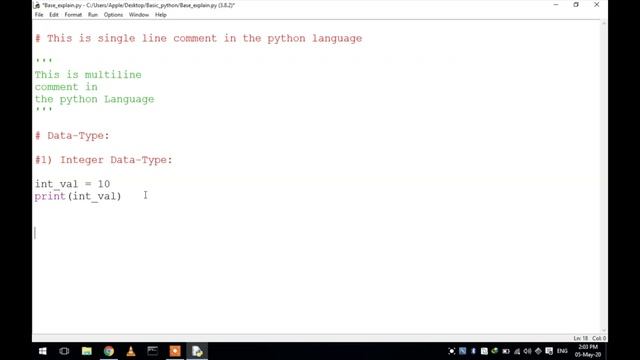Click 'the python Language' line
The width and height of the screenshot is (640, 360).
click(x=94, y=99)
